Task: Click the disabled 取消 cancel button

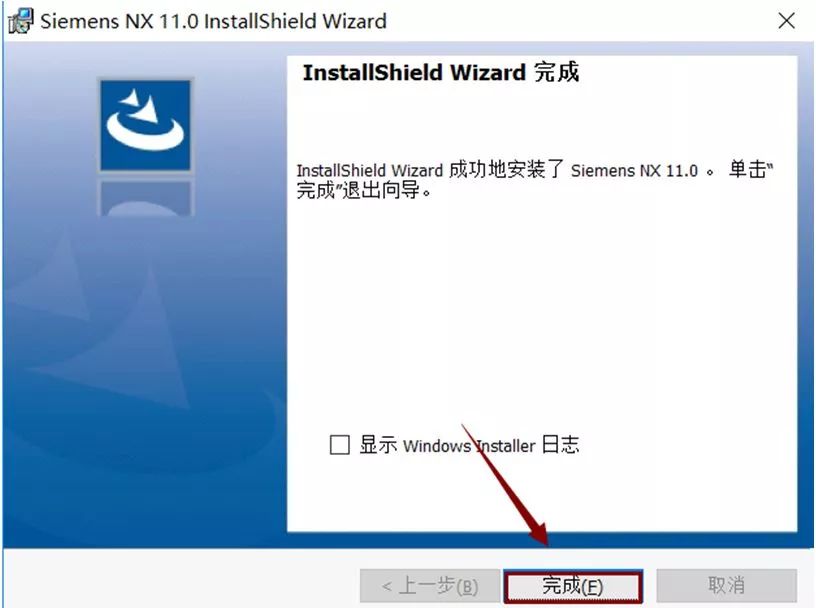Action: (726, 586)
